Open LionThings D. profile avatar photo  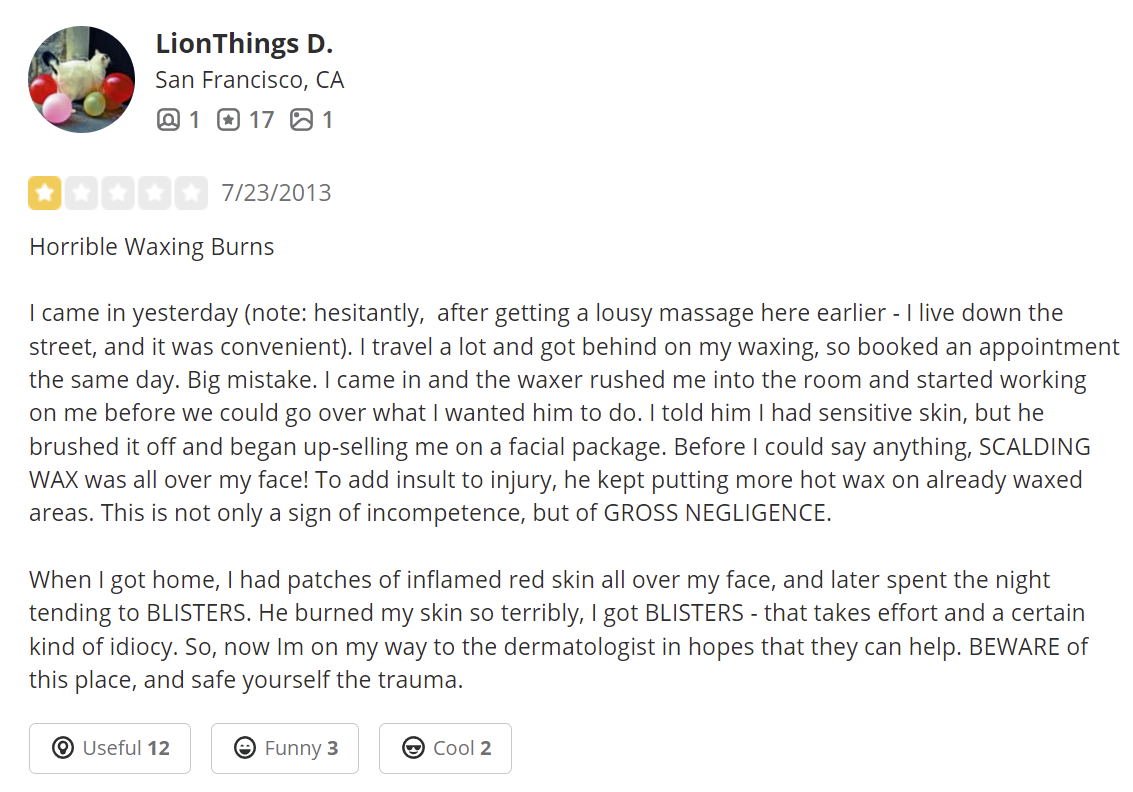81,79
